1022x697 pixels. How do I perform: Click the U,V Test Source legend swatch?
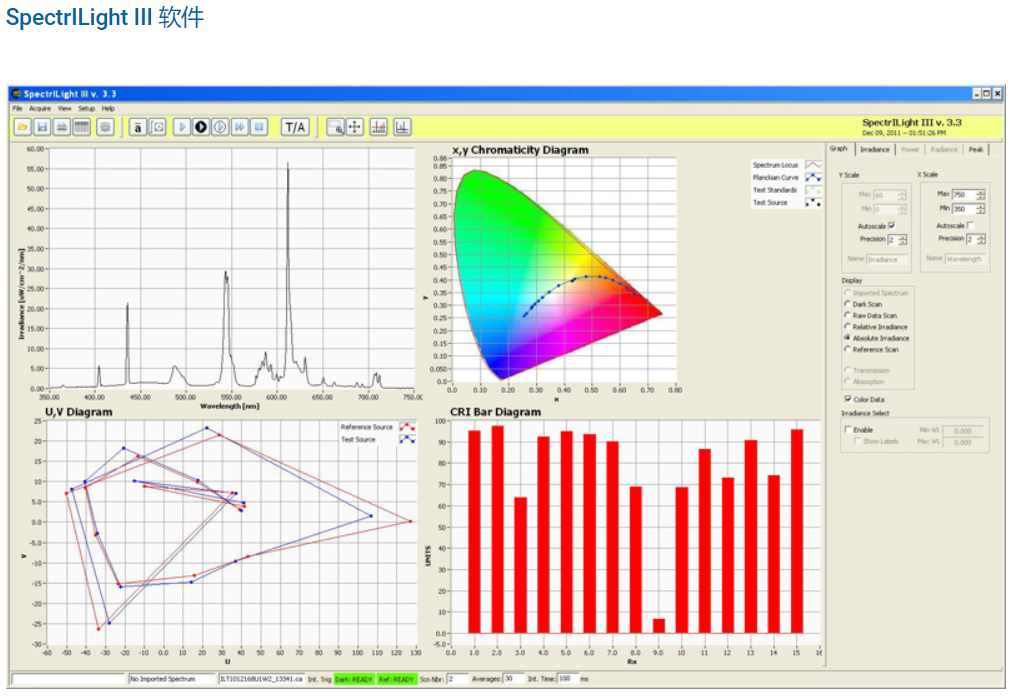coord(407,439)
